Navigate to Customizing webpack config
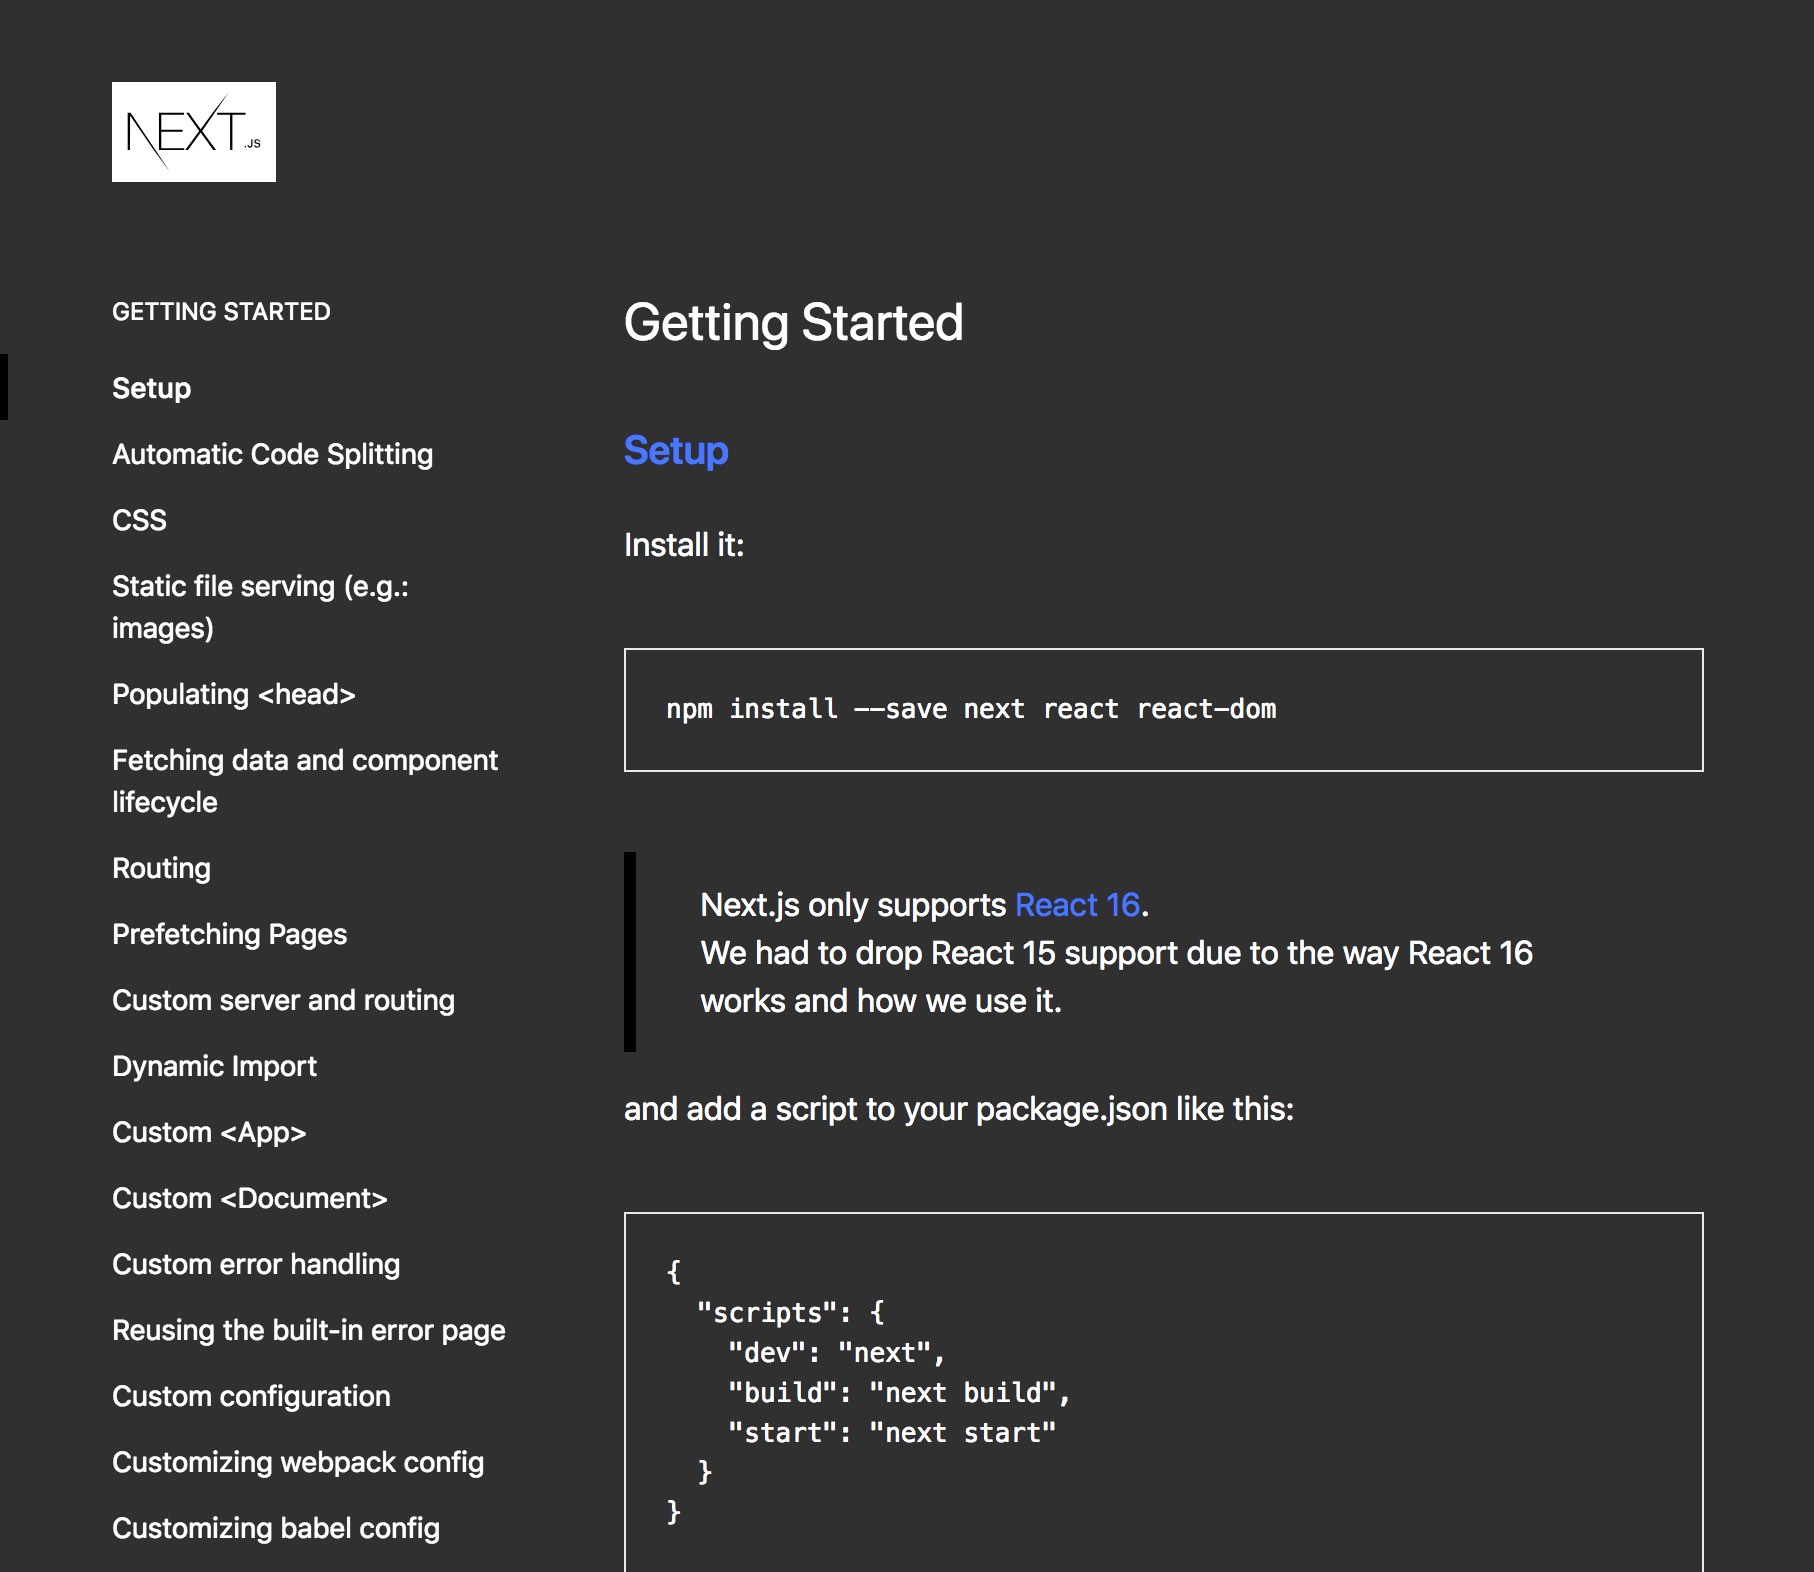 pos(298,1462)
